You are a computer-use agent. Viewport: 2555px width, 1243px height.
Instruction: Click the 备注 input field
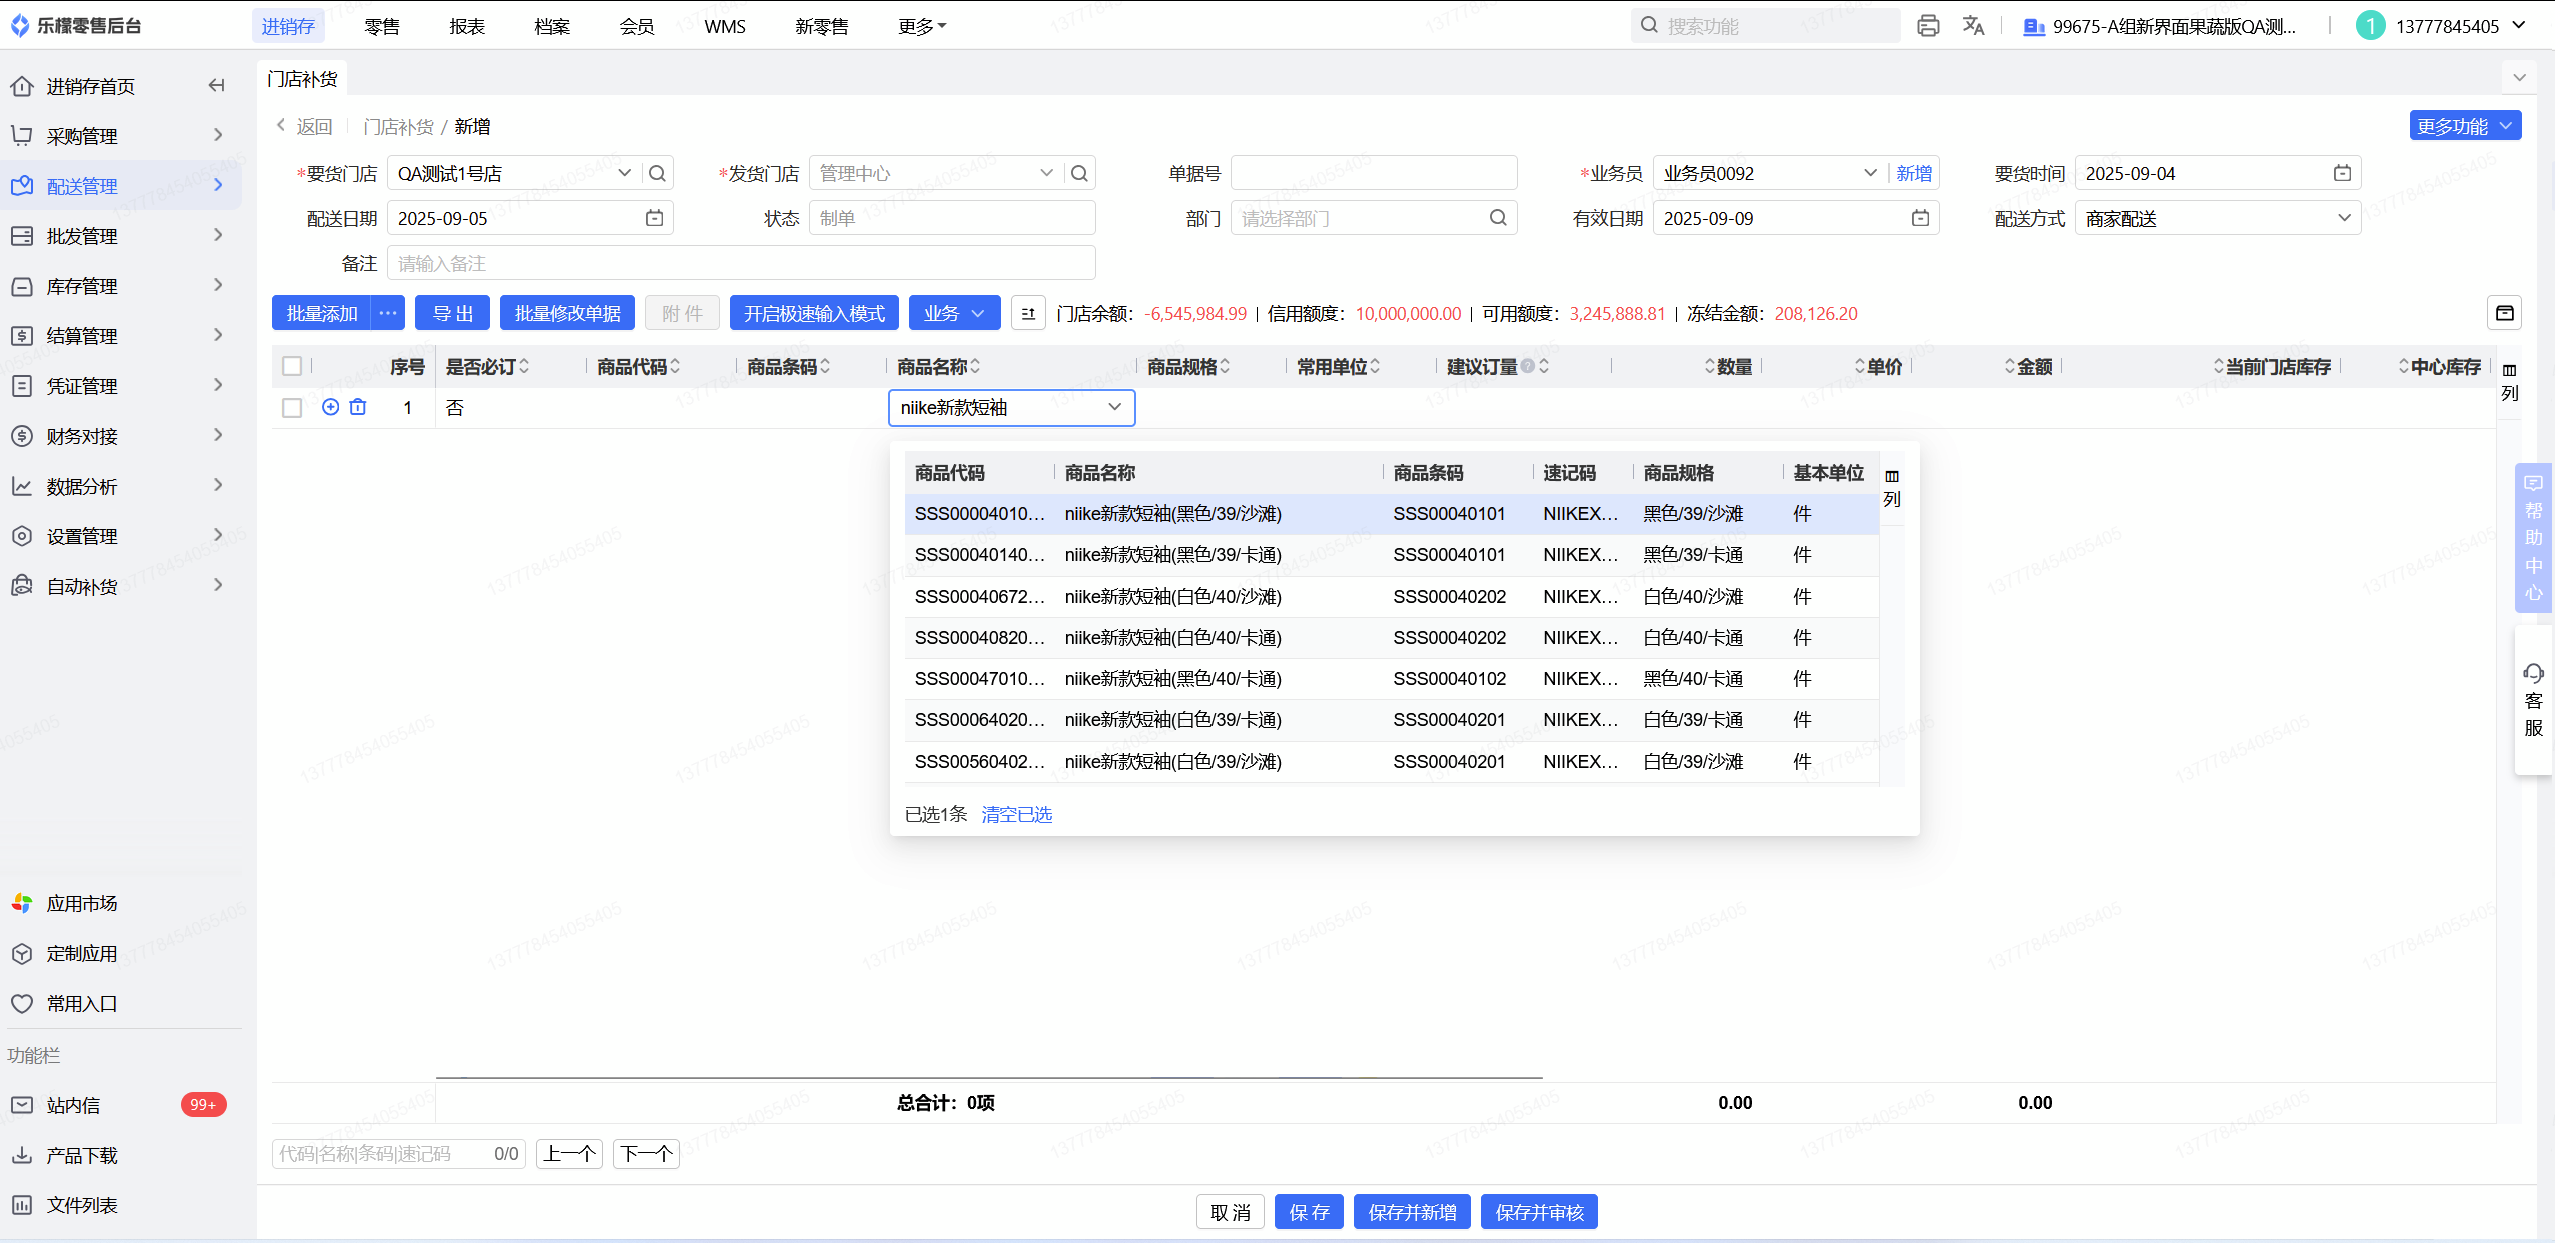(740, 263)
